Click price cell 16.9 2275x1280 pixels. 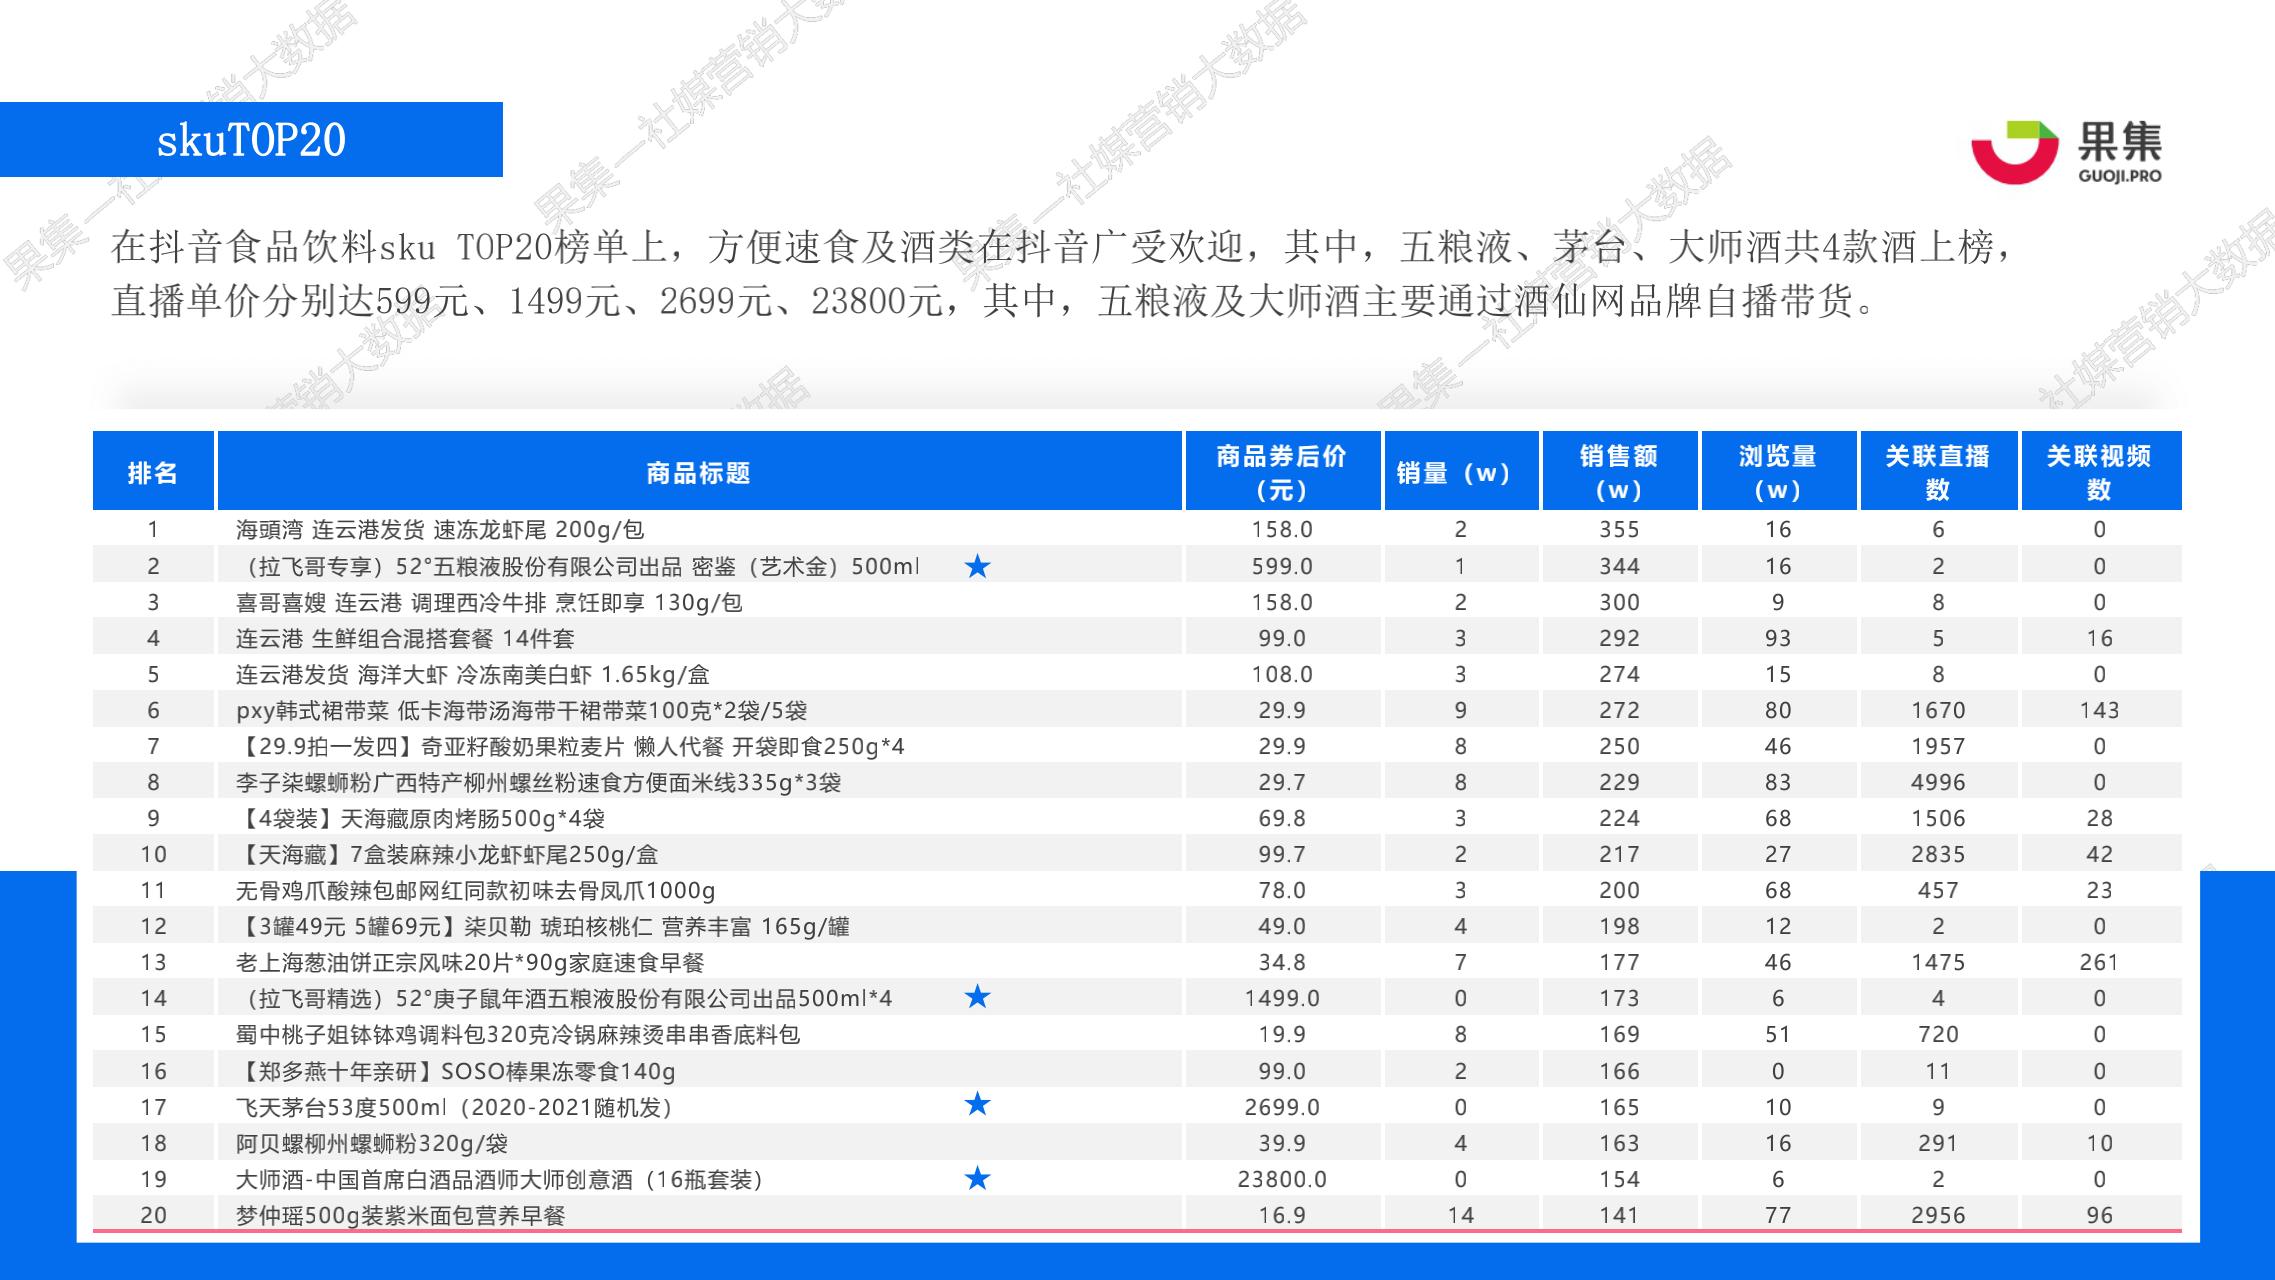(x=1282, y=1216)
